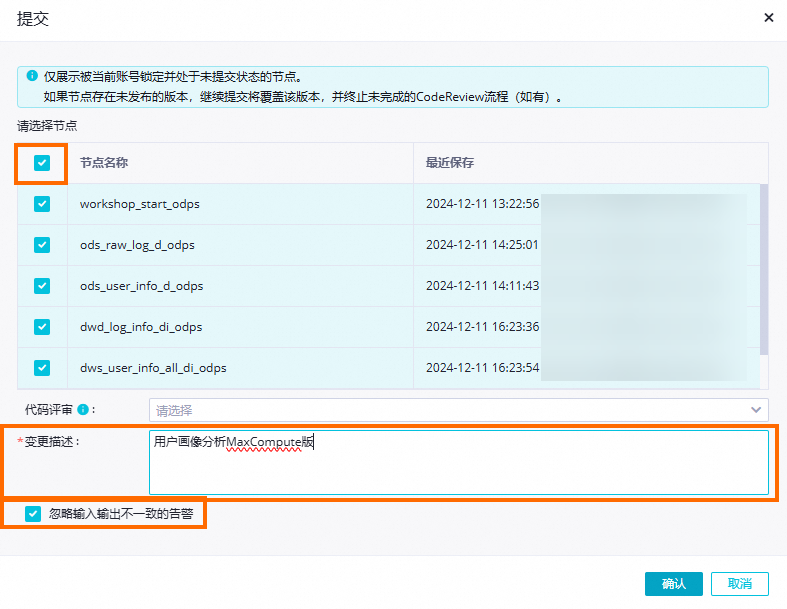Open the 代码评审 reviewer dropdown

[459, 410]
